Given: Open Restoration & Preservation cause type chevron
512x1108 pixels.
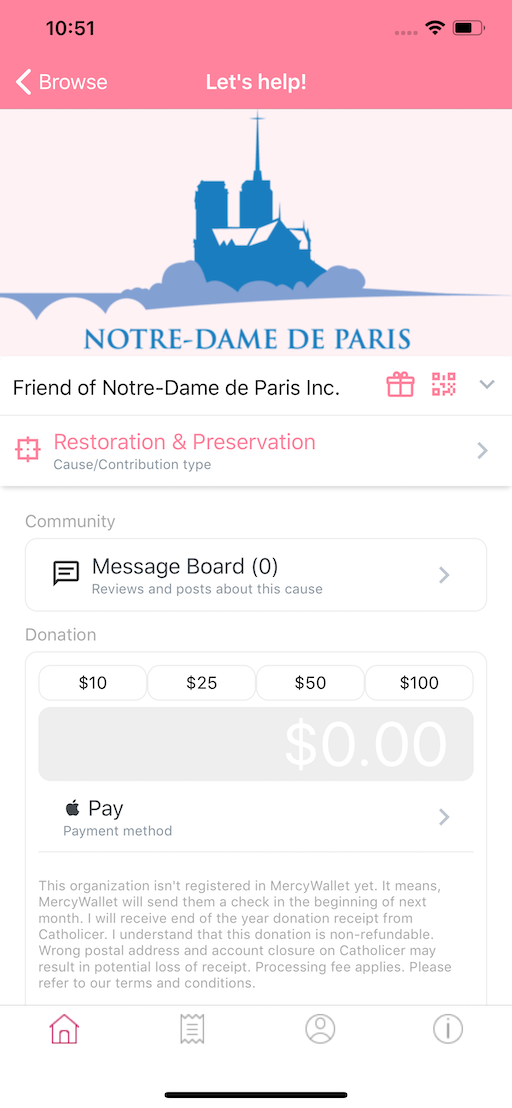Looking at the screenshot, I should click(x=482, y=451).
